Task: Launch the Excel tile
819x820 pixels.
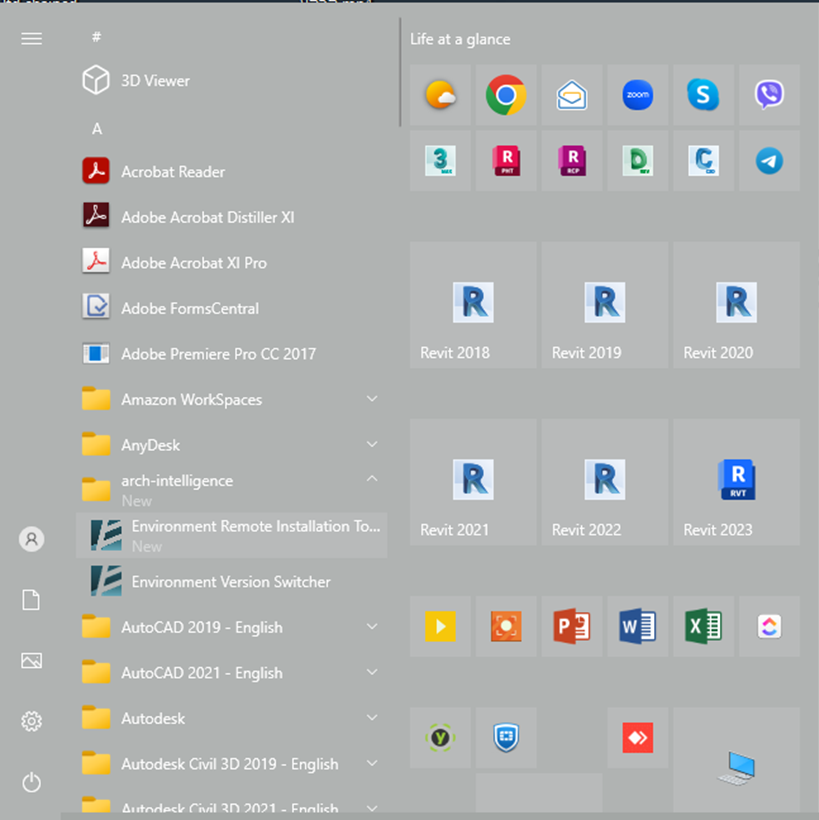Action: pos(703,626)
